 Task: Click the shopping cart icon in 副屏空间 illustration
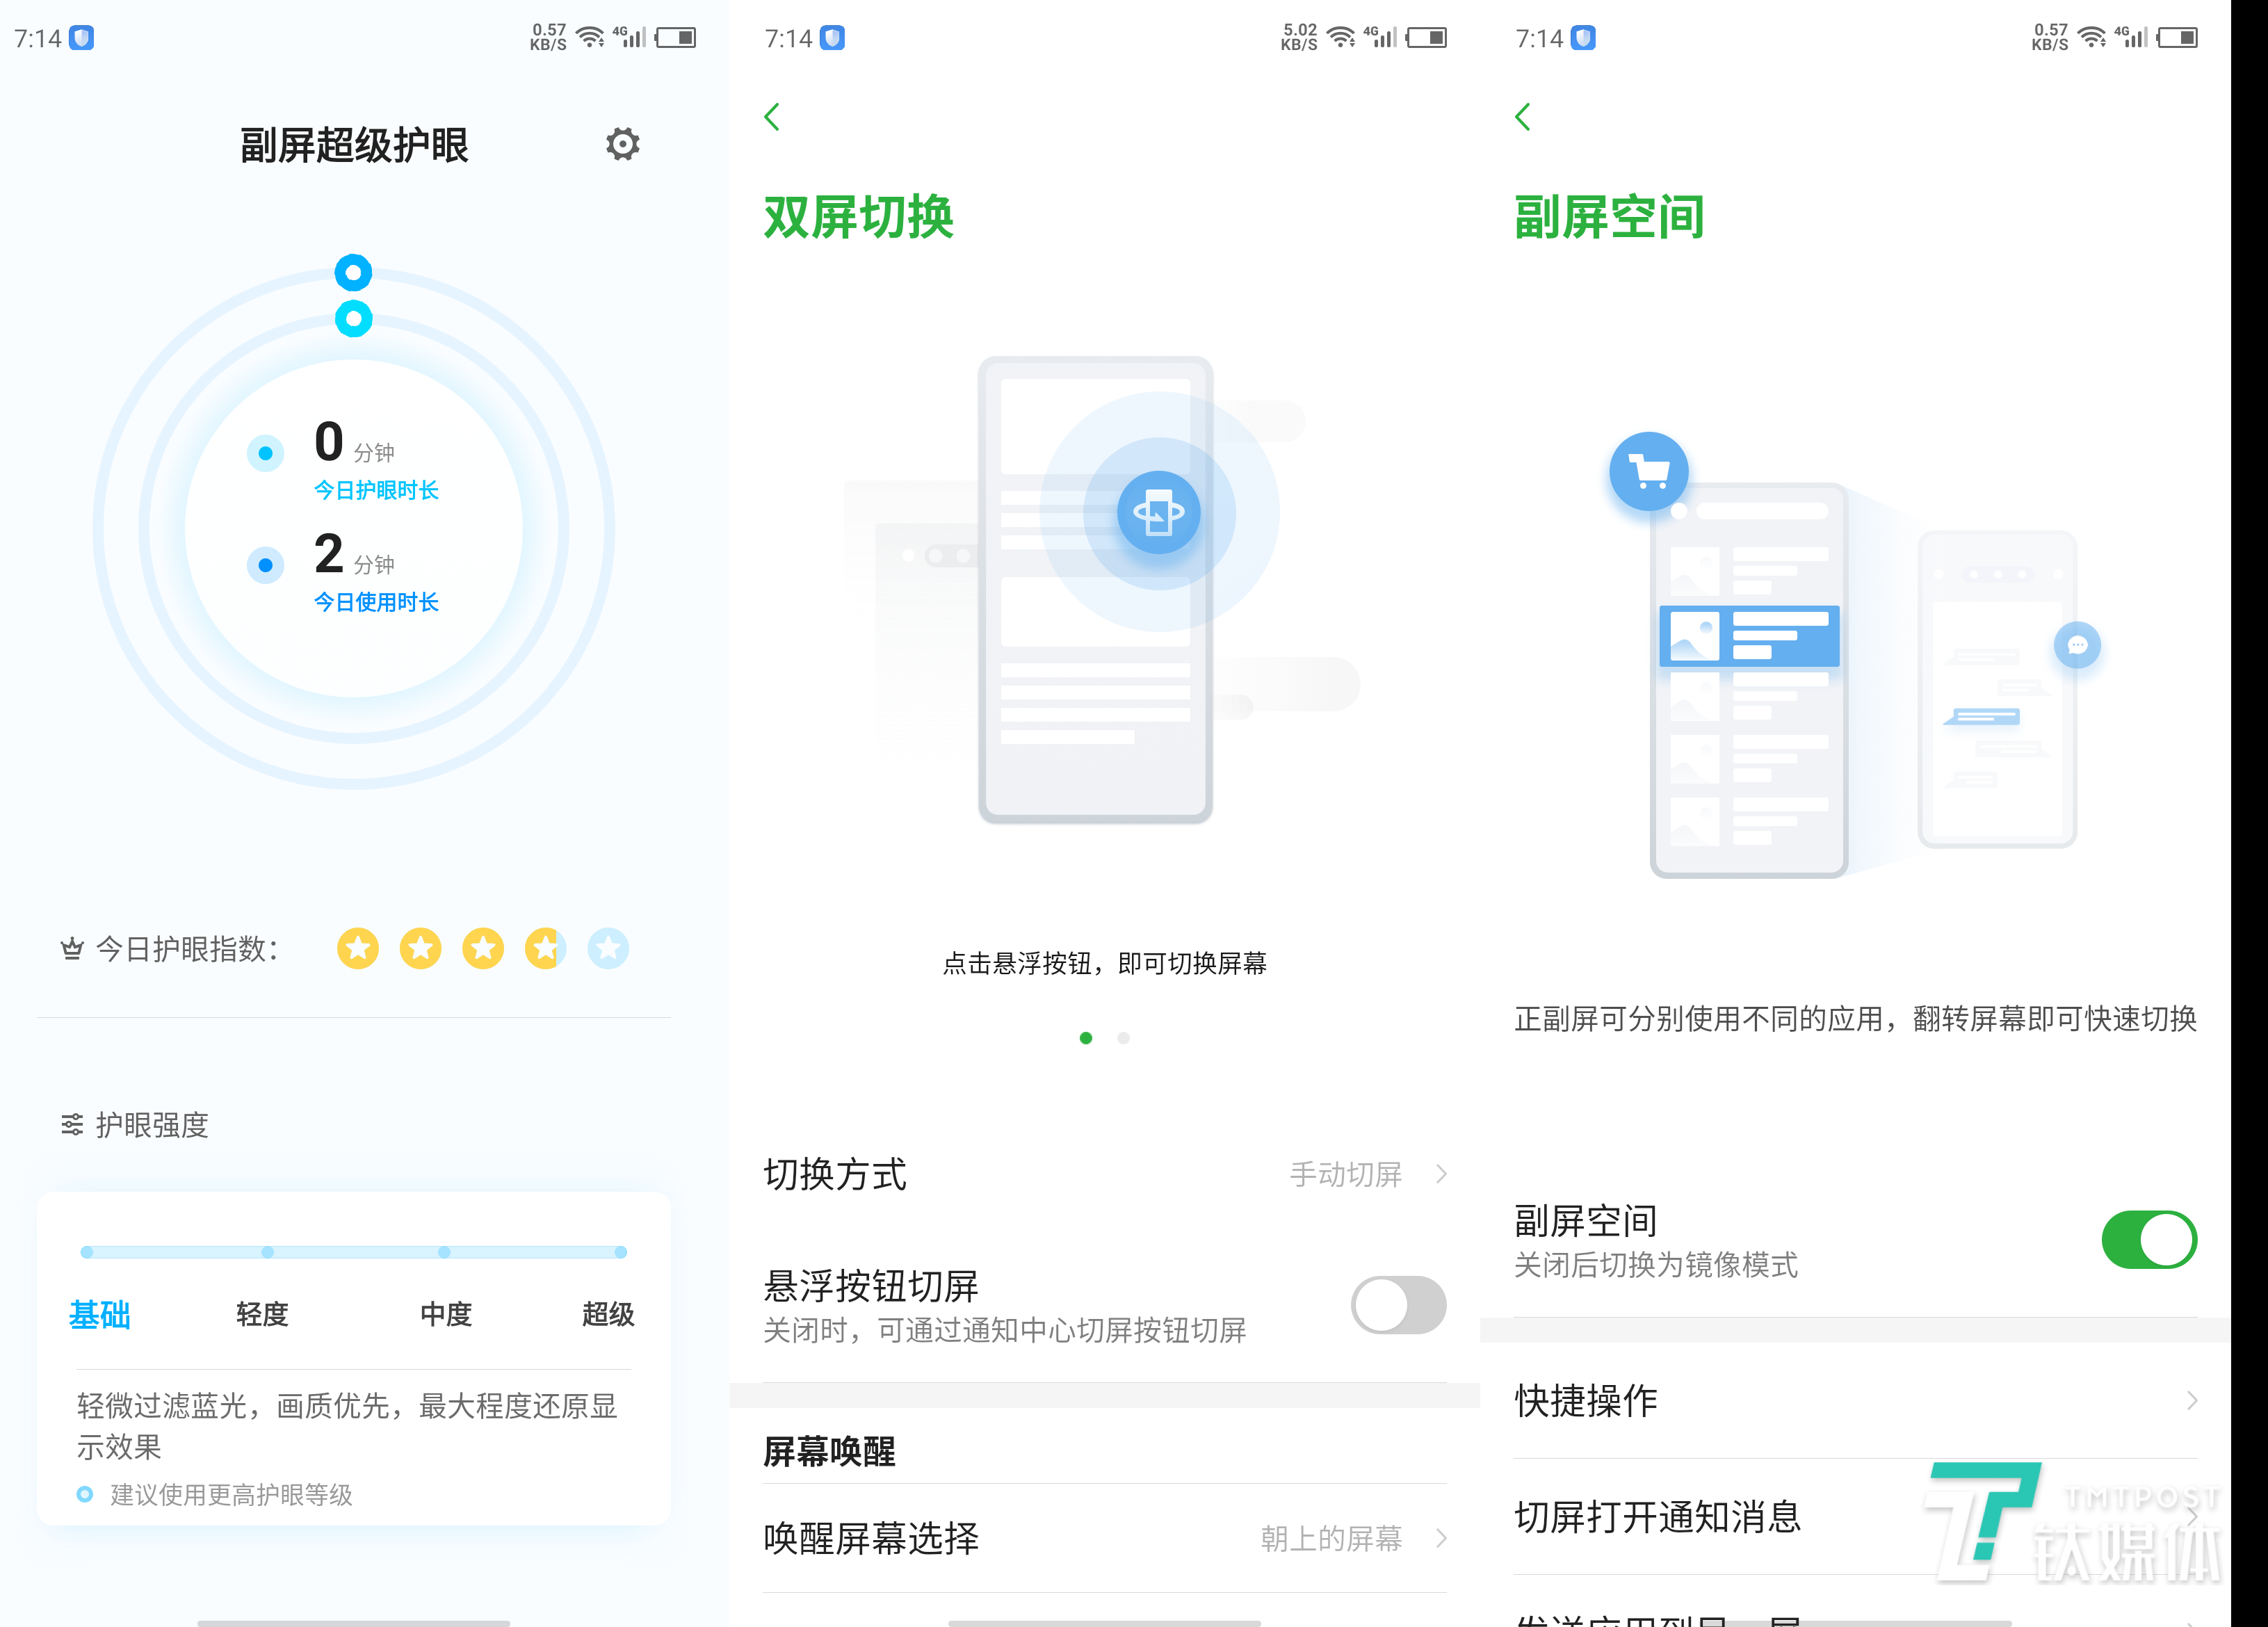[1649, 471]
